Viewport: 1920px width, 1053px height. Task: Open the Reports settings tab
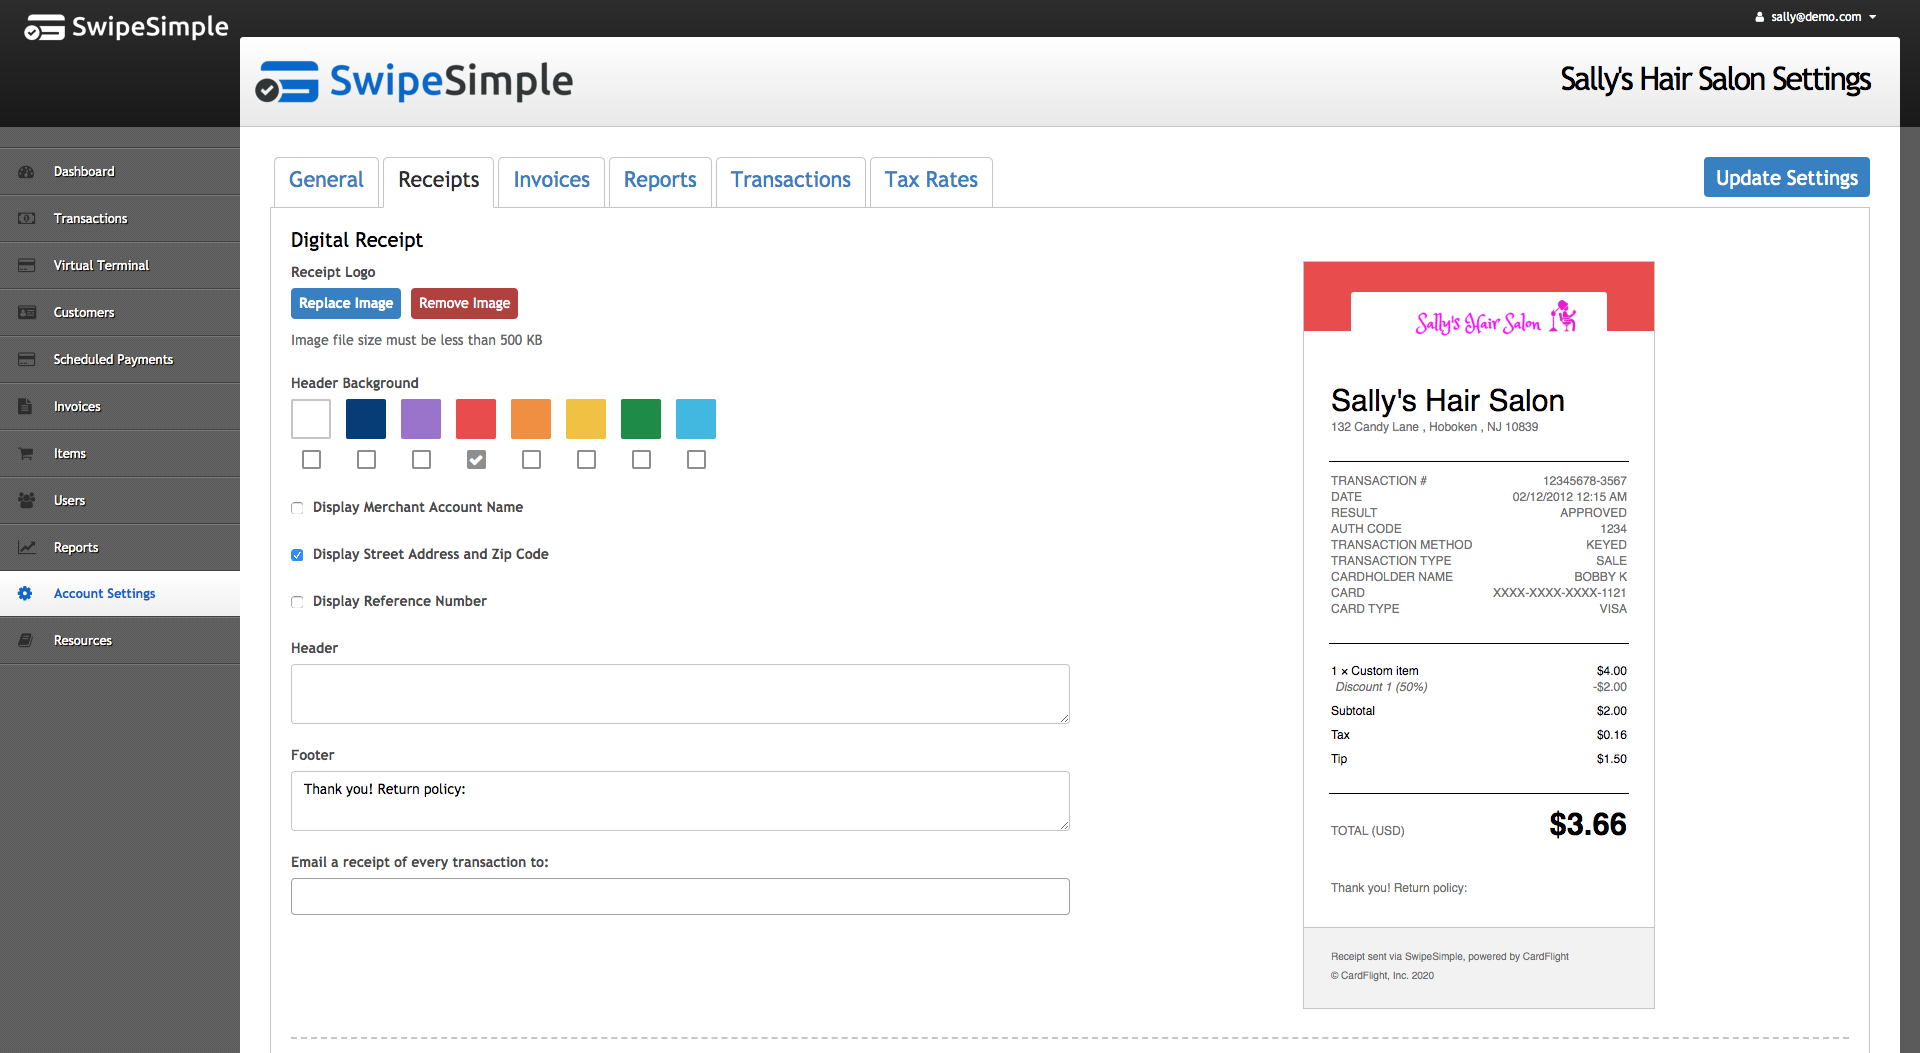click(x=660, y=181)
